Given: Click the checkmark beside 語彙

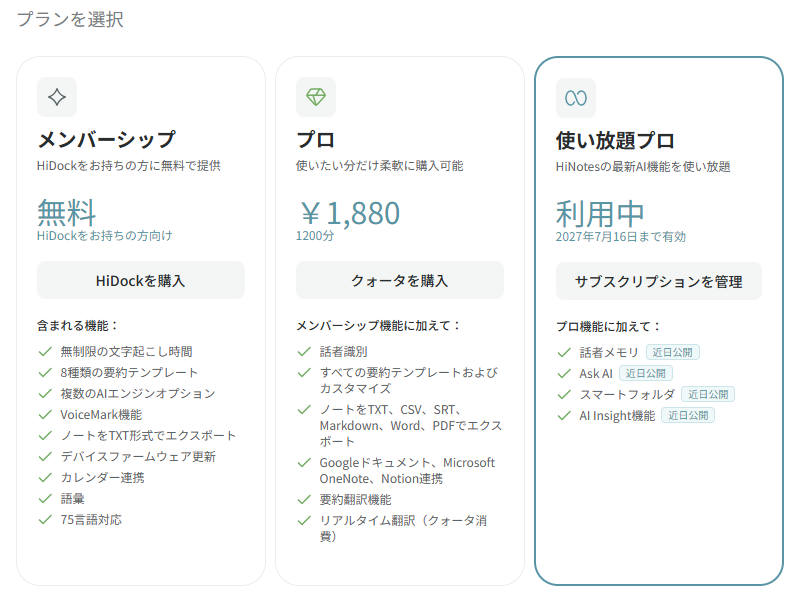Looking at the screenshot, I should [x=45, y=499].
